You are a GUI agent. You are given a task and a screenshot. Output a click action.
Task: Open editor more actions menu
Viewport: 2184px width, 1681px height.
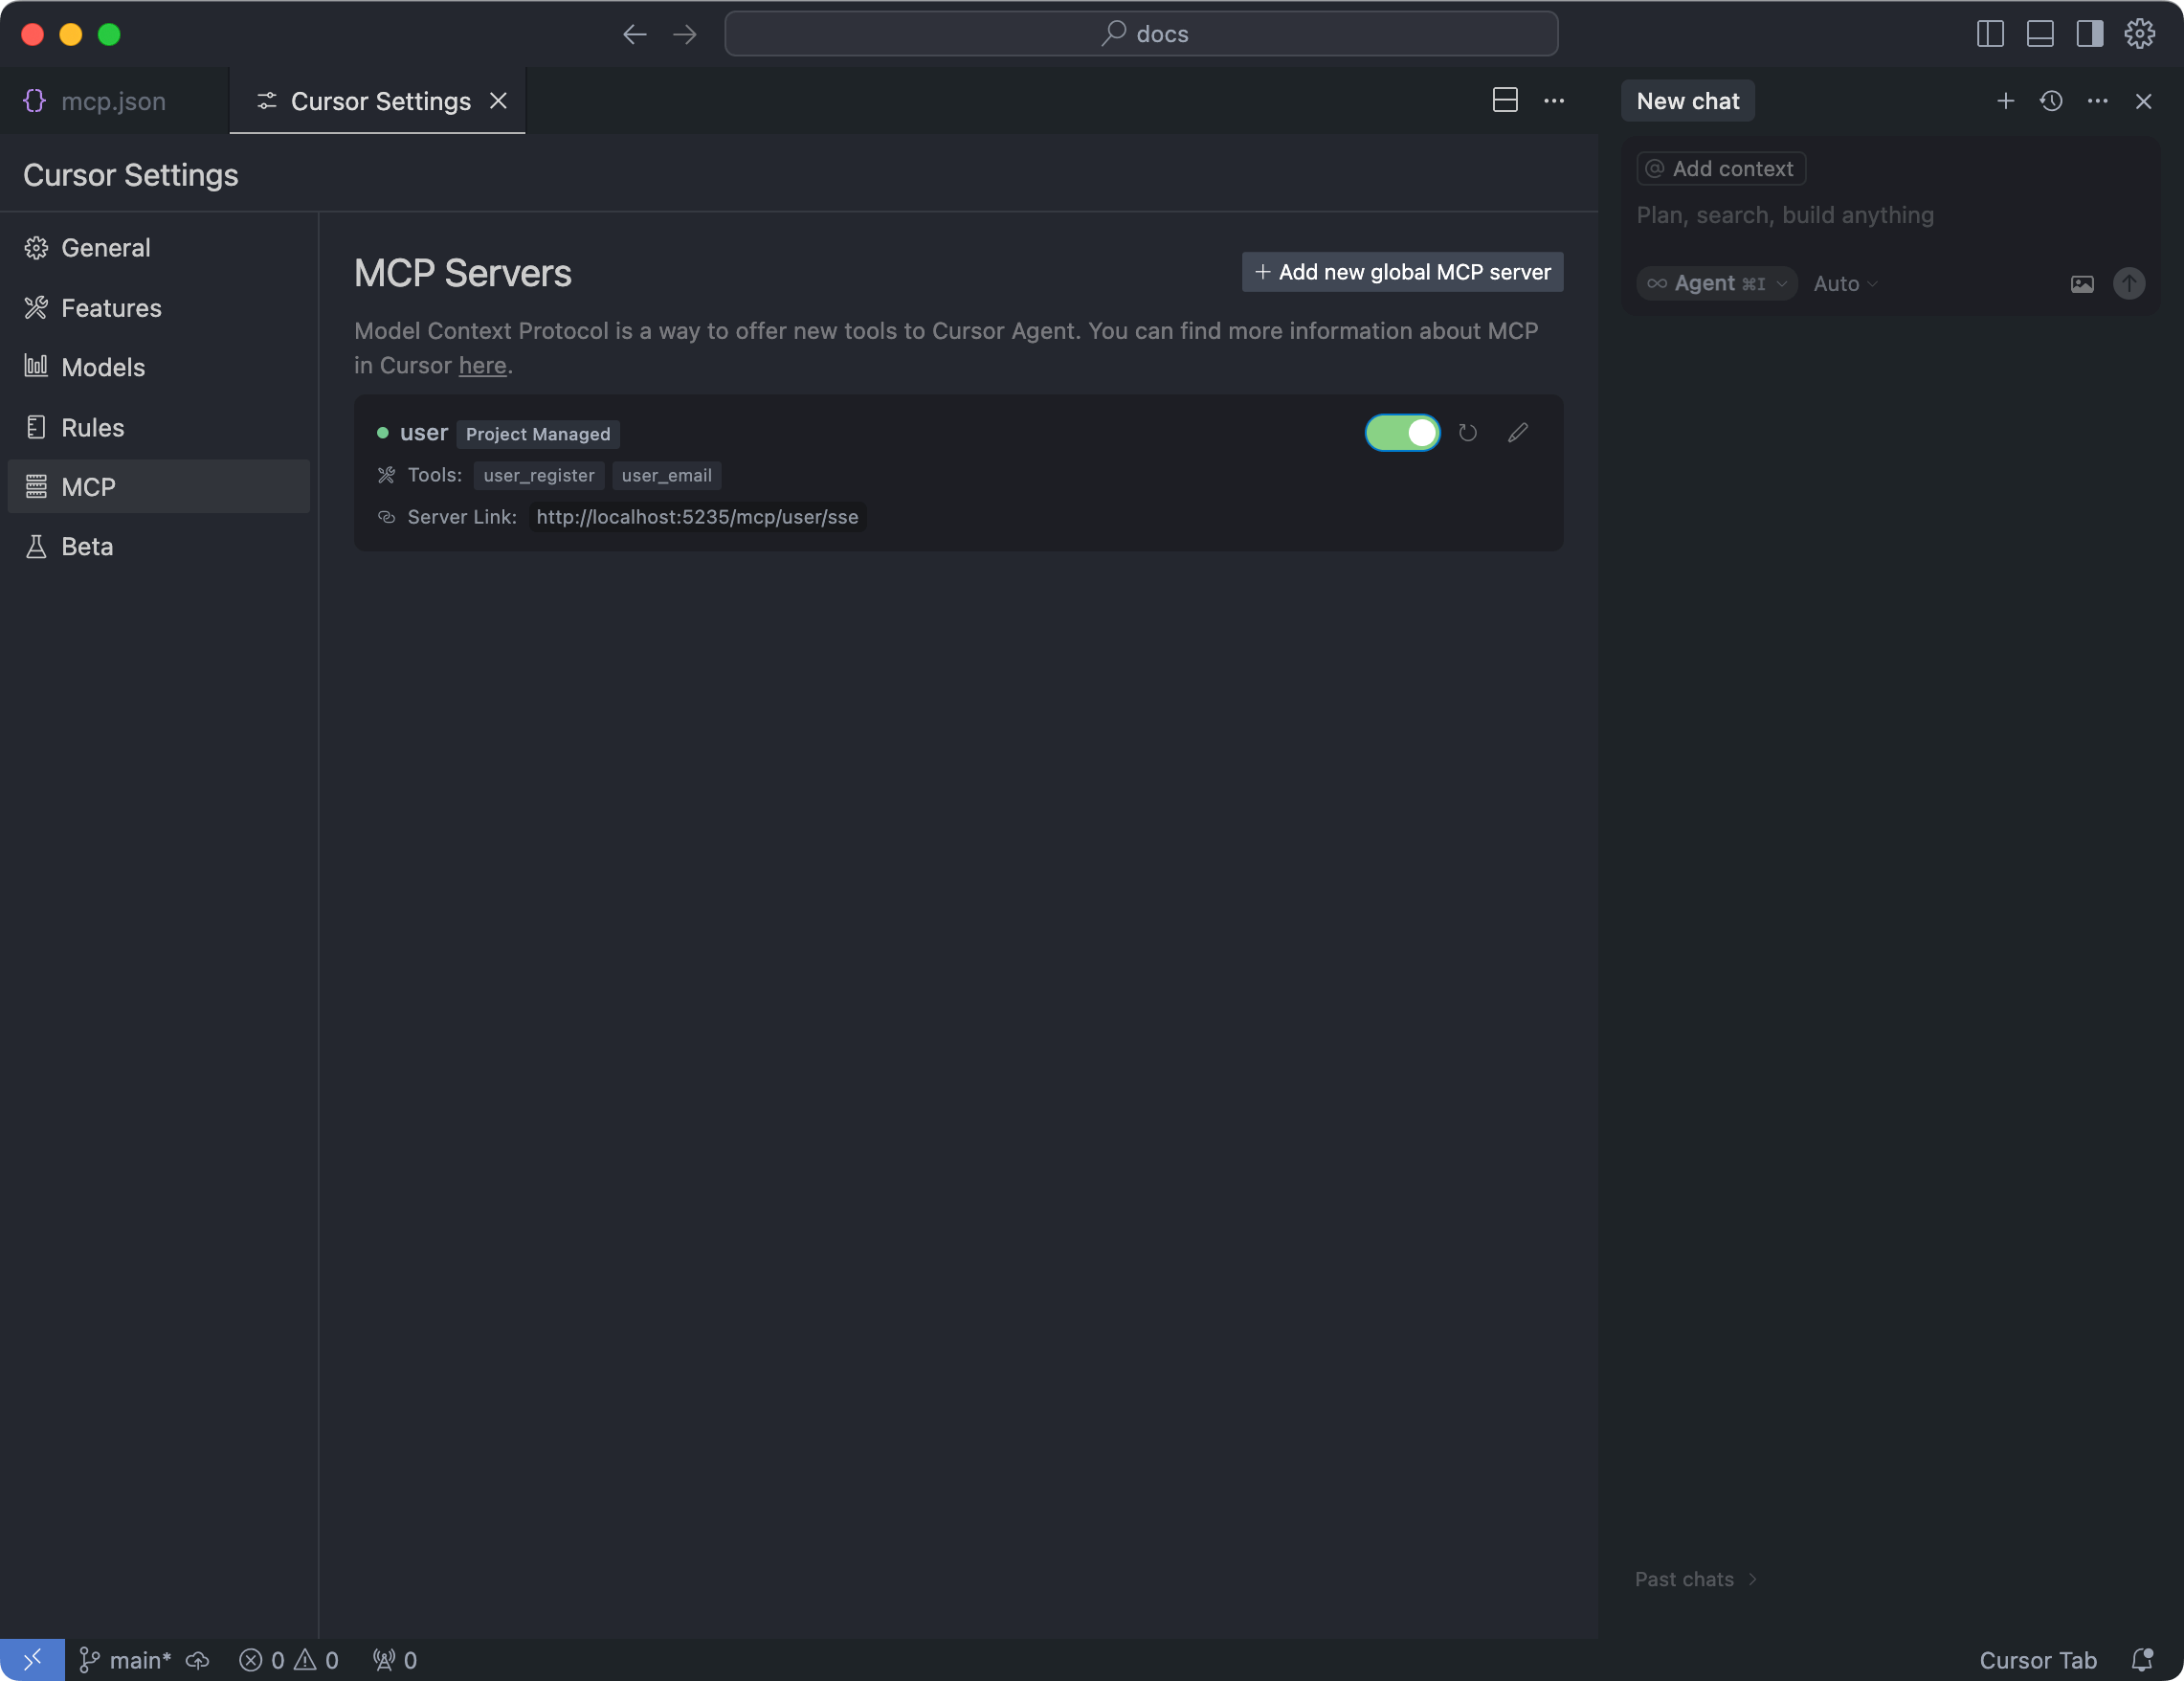point(1554,101)
